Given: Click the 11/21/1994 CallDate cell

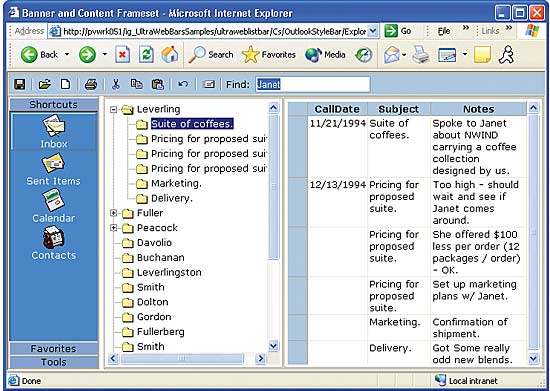Looking at the screenshot, I should point(337,147).
